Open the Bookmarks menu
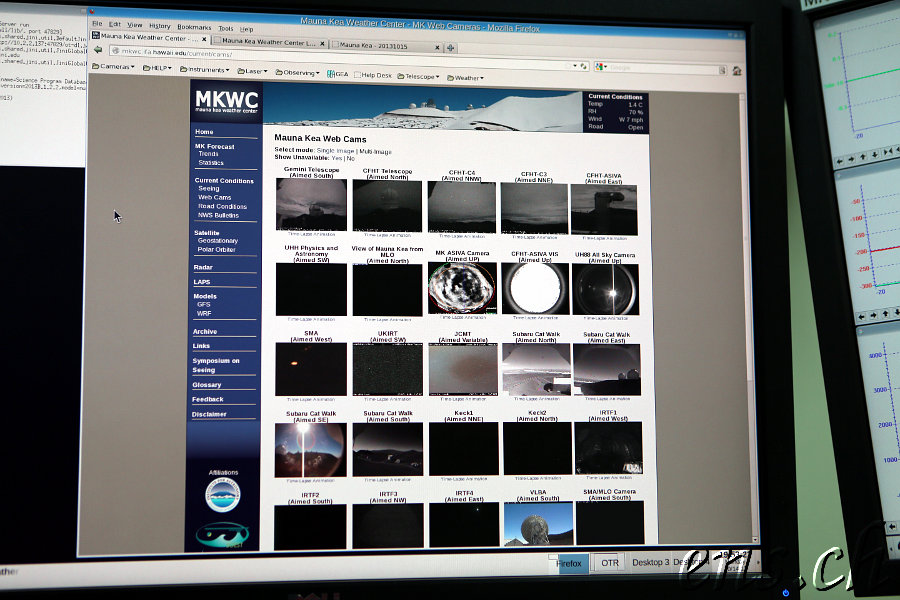This screenshot has height=600, width=900. tap(194, 27)
